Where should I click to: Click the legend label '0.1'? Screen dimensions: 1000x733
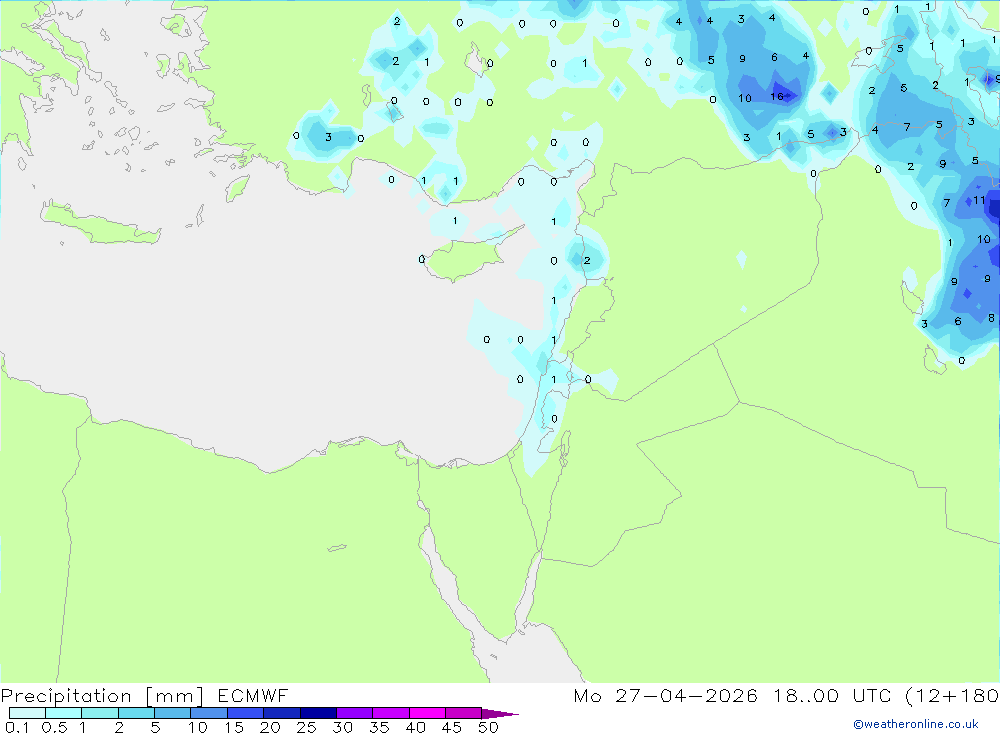pyautogui.click(x=16, y=727)
